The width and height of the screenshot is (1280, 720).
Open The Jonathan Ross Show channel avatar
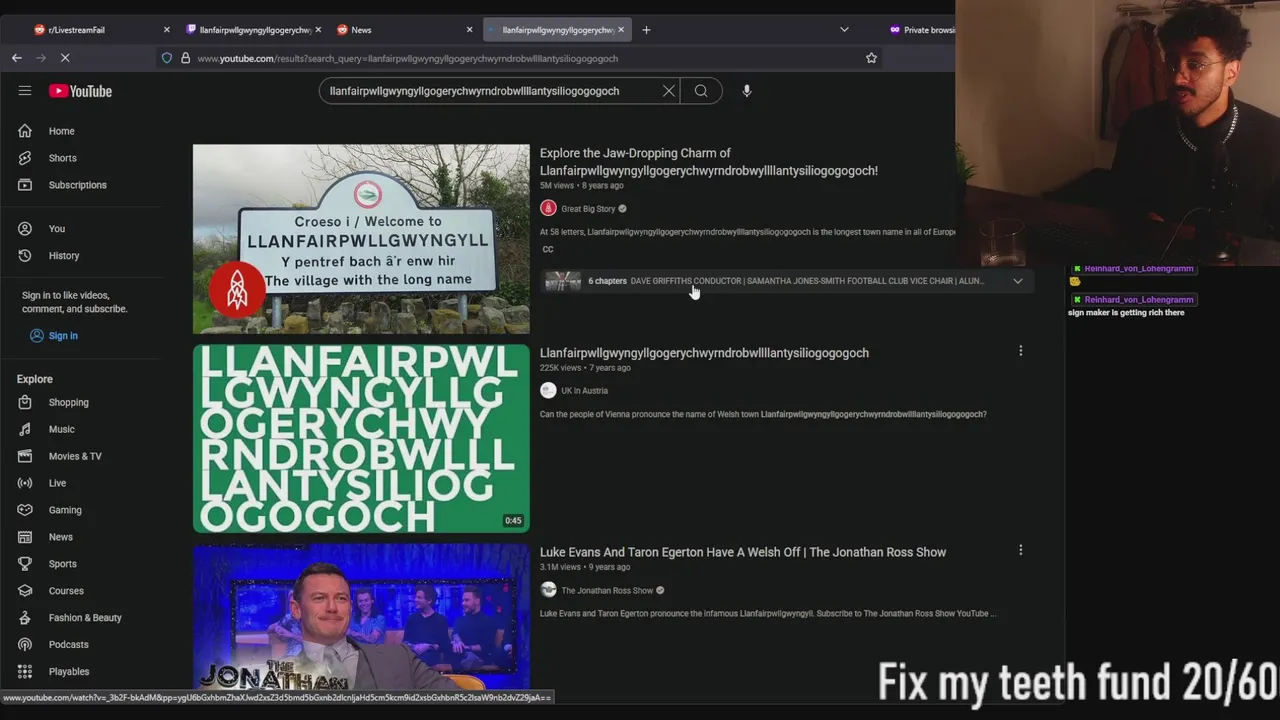(x=548, y=590)
